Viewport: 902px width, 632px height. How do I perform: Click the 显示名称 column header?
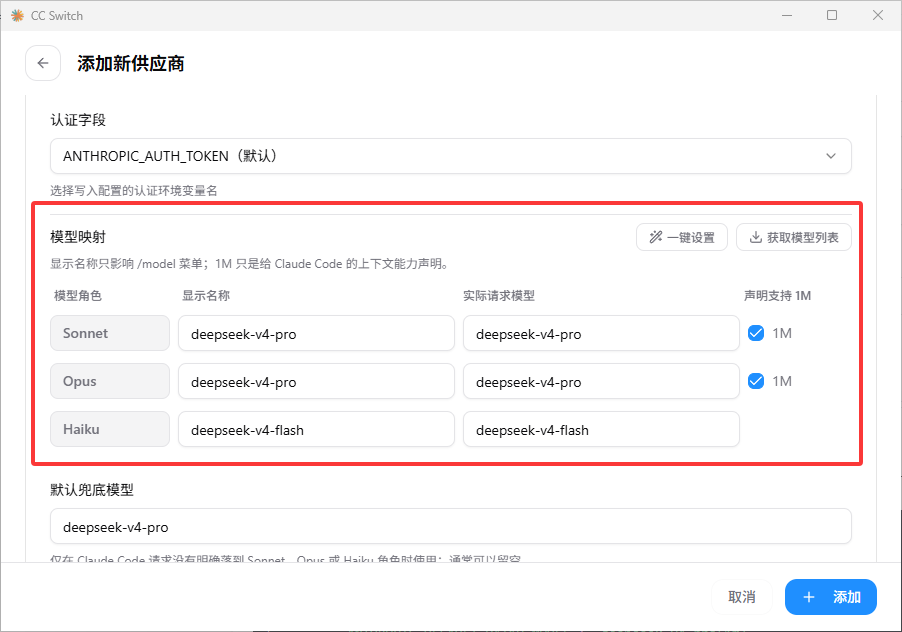[x=206, y=296]
